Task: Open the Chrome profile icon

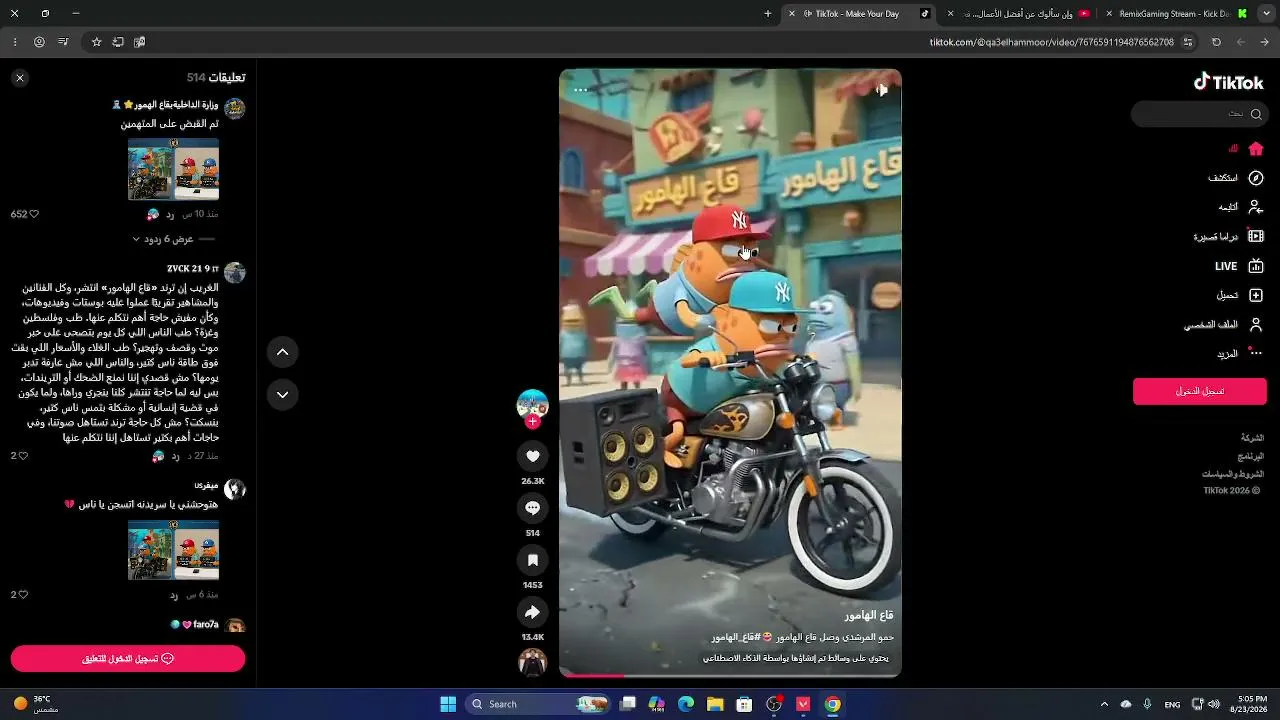Action: coord(39,42)
